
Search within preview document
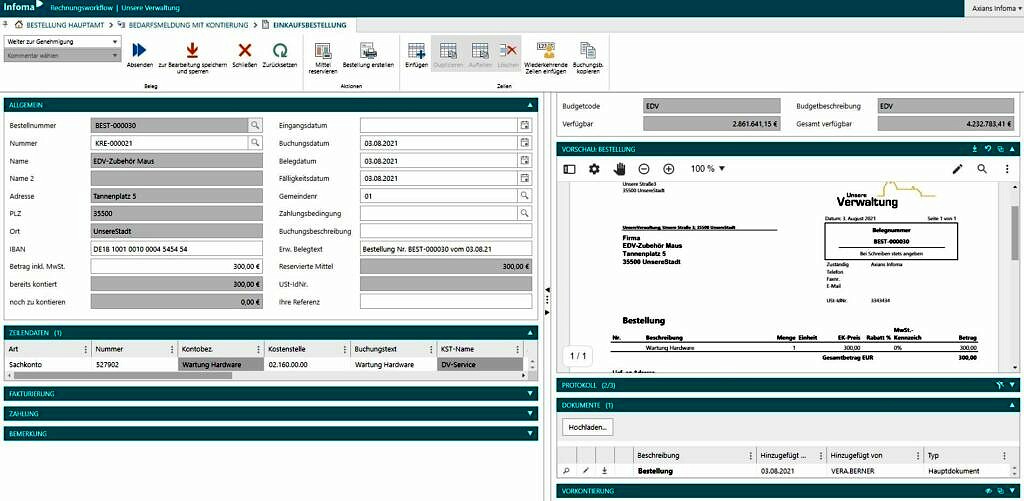(x=982, y=169)
